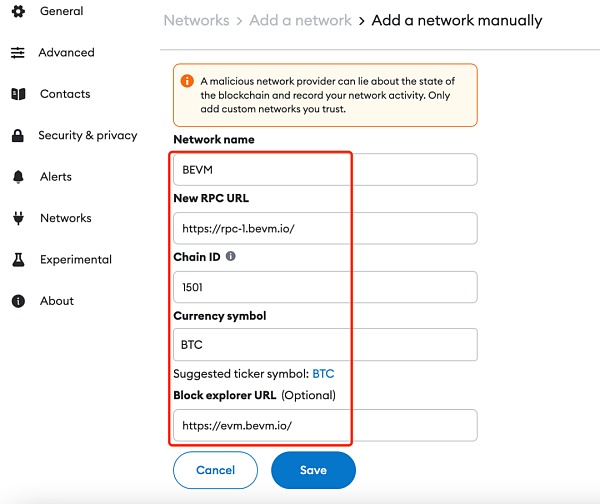Open the Networks settings menu item

point(66,218)
